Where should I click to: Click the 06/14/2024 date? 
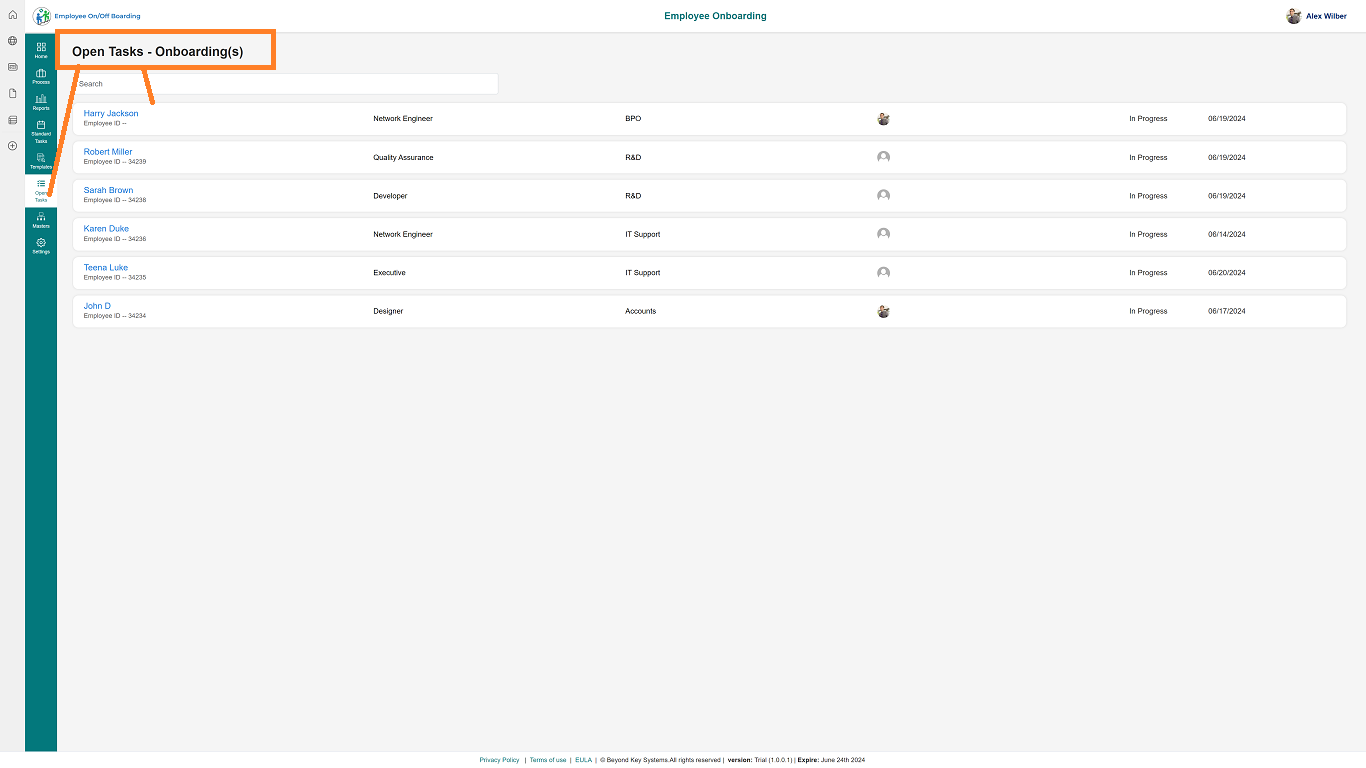click(x=1227, y=234)
